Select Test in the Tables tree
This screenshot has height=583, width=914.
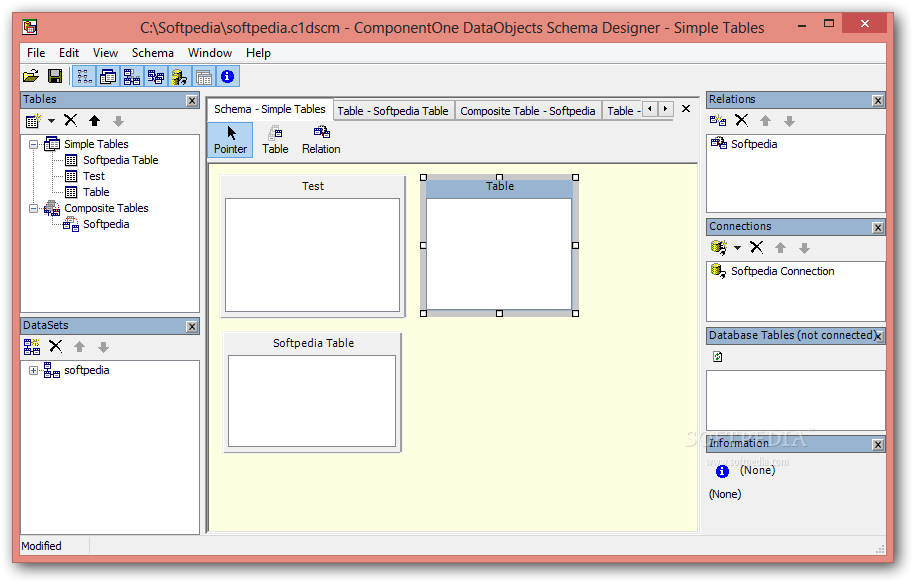coord(93,176)
